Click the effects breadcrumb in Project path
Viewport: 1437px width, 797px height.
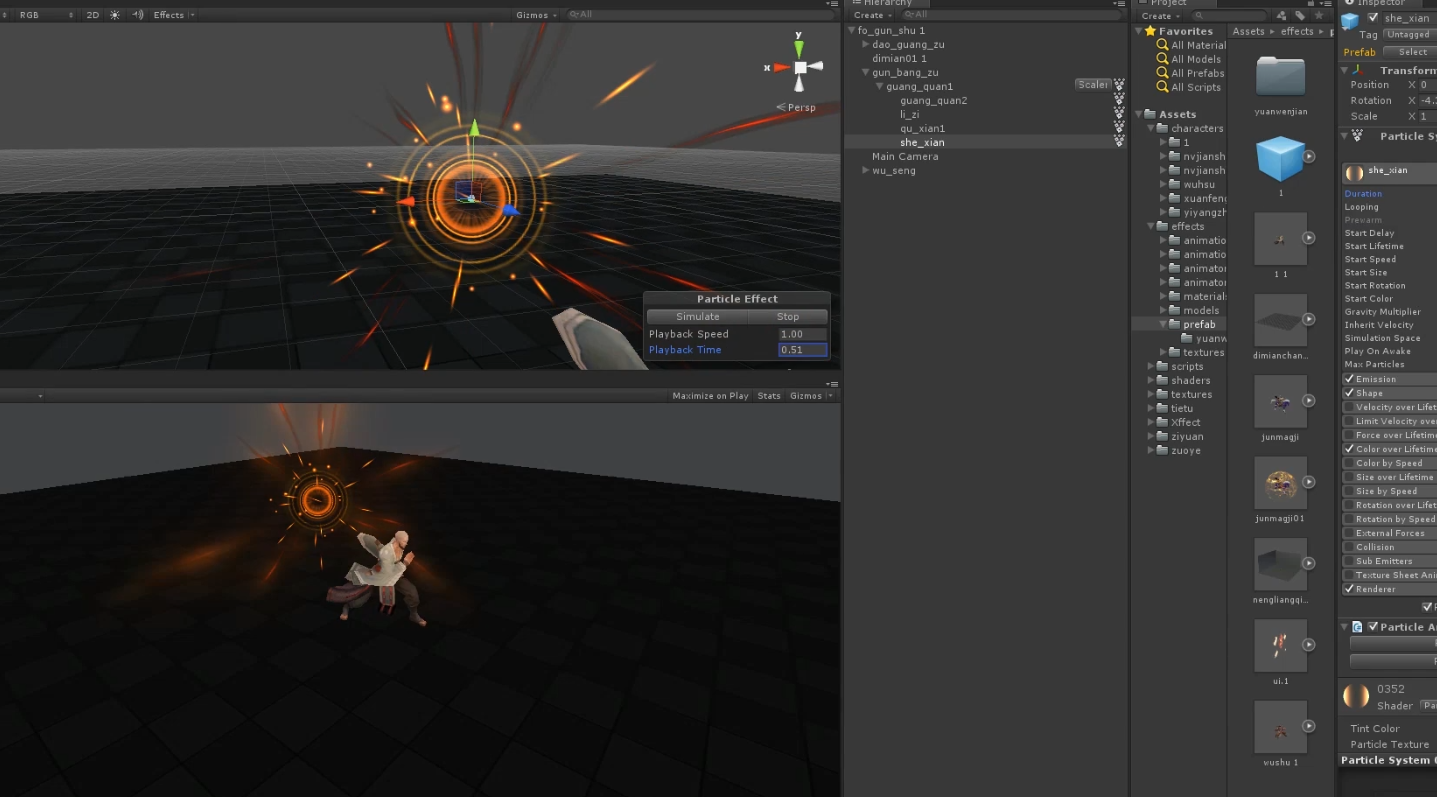1297,31
